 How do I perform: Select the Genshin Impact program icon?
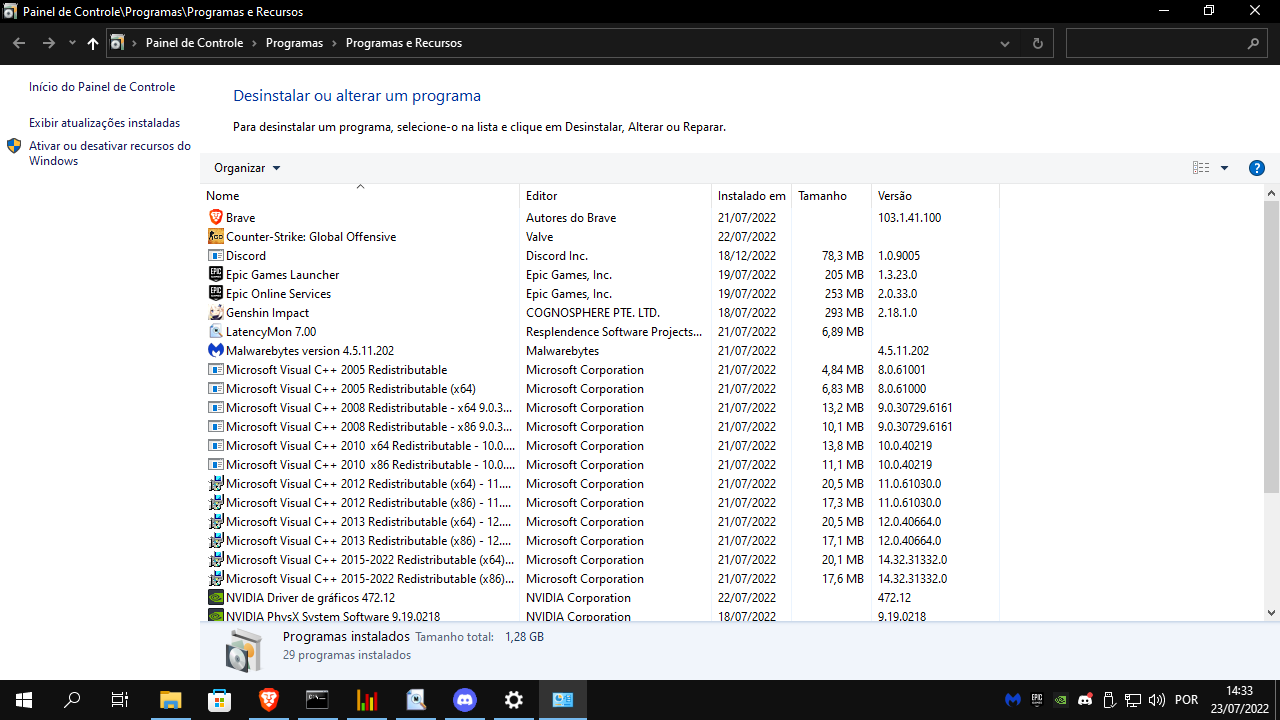click(216, 312)
